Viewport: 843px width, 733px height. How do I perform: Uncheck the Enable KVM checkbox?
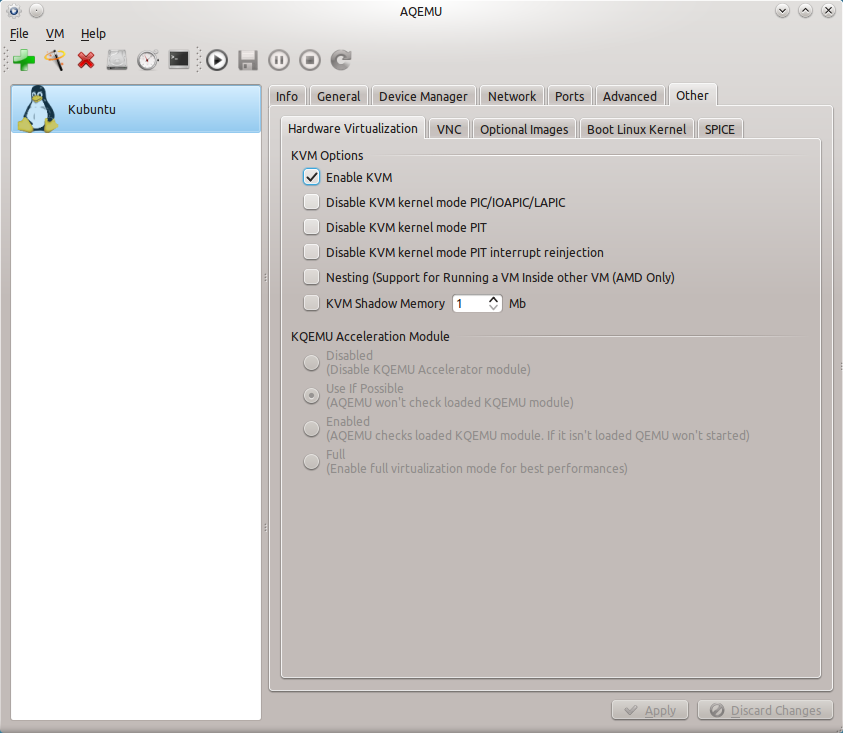tap(311, 177)
